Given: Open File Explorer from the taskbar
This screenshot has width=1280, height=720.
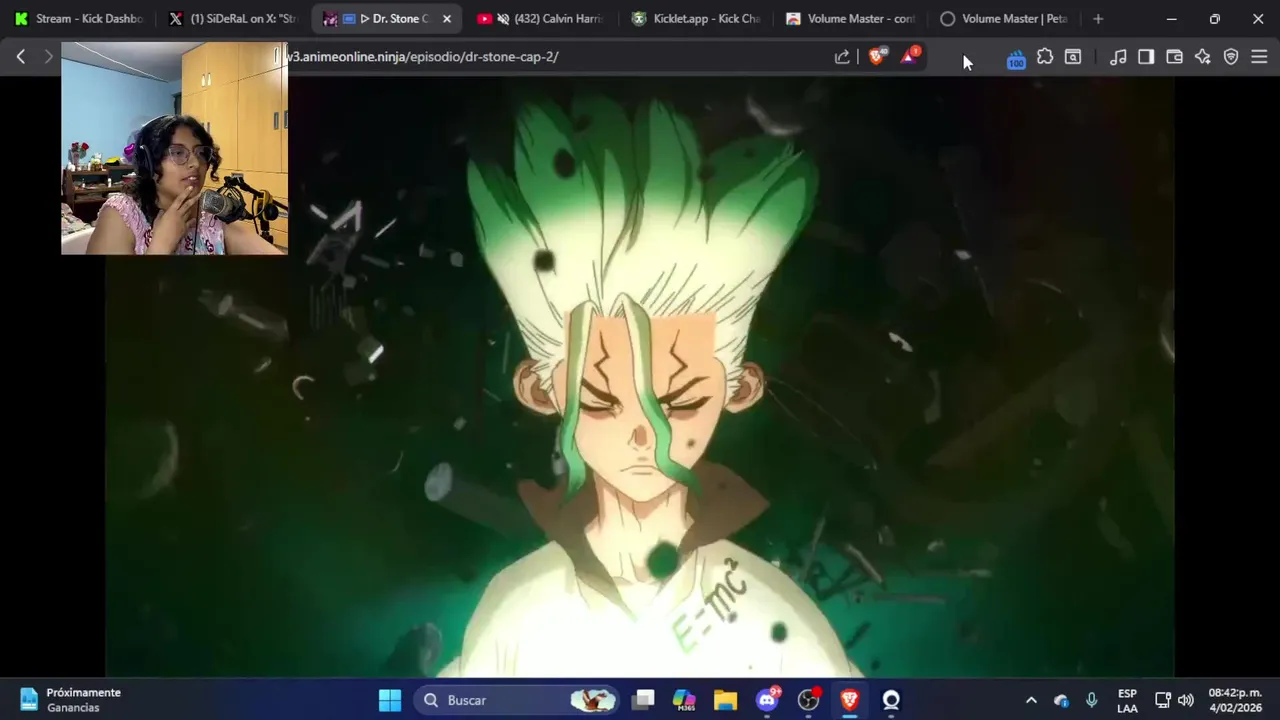Looking at the screenshot, I should click(725, 700).
